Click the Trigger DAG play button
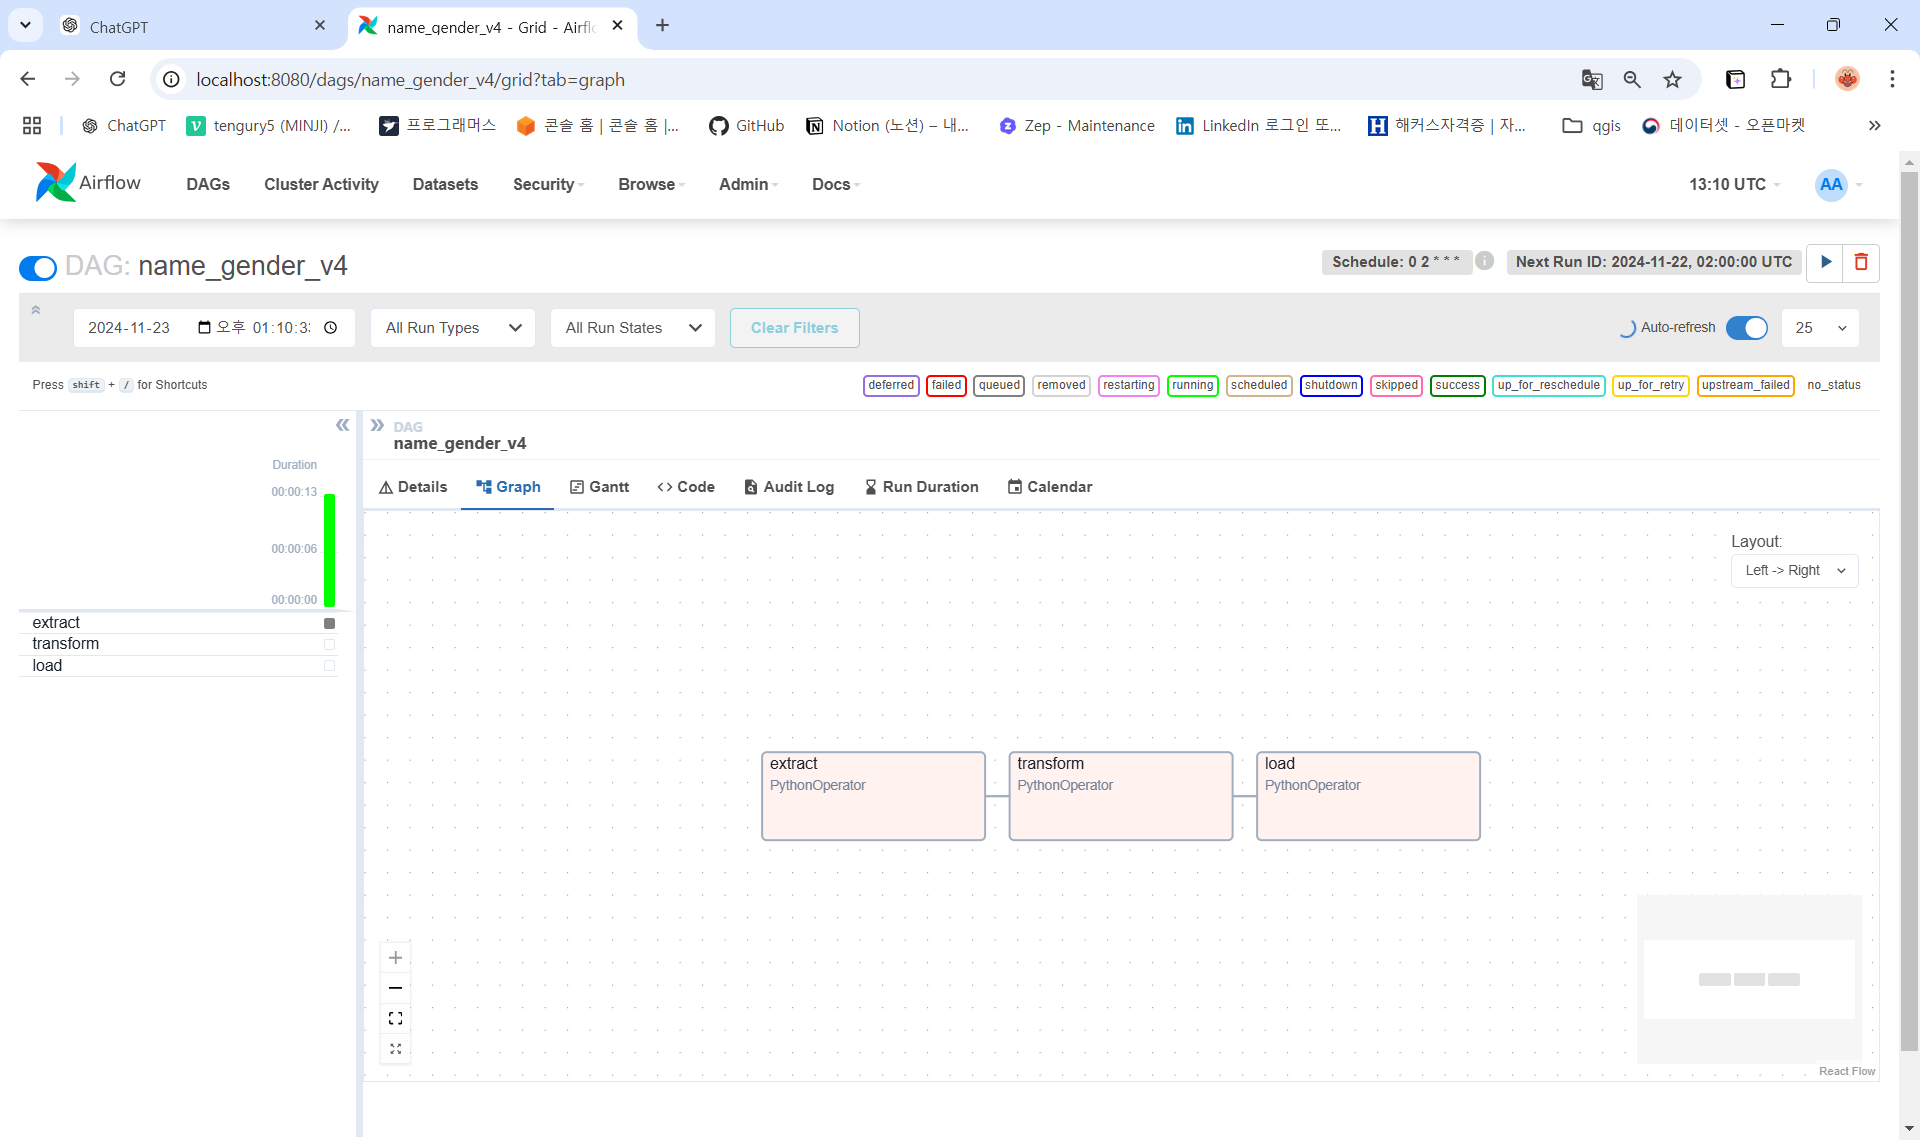This screenshot has width=1920, height=1140. (1826, 262)
